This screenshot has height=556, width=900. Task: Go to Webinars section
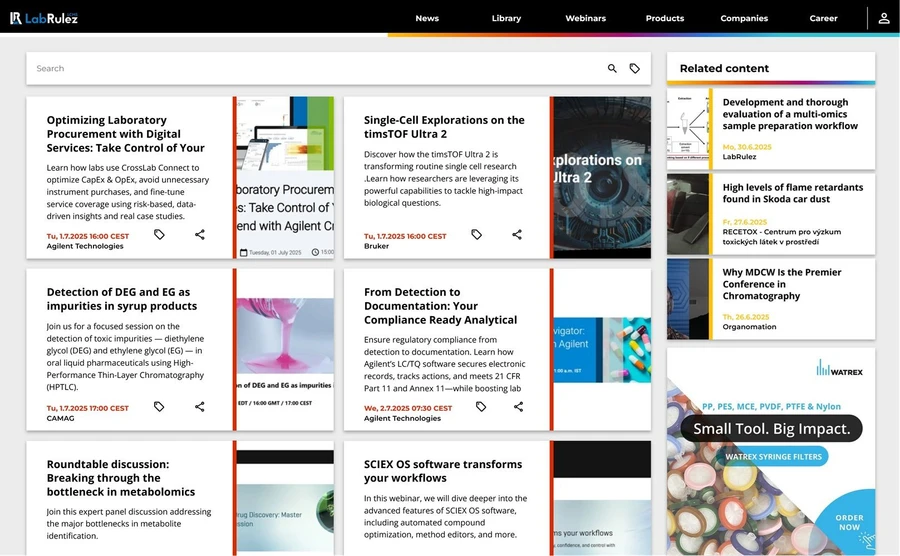pyautogui.click(x=585, y=18)
